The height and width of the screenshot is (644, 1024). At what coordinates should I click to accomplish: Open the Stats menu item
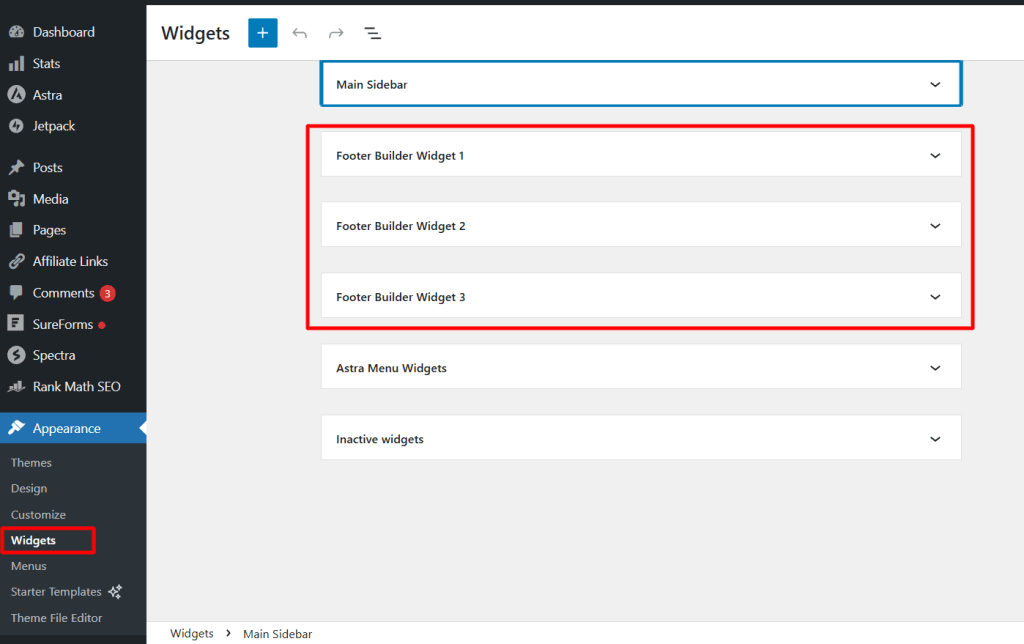coord(46,64)
